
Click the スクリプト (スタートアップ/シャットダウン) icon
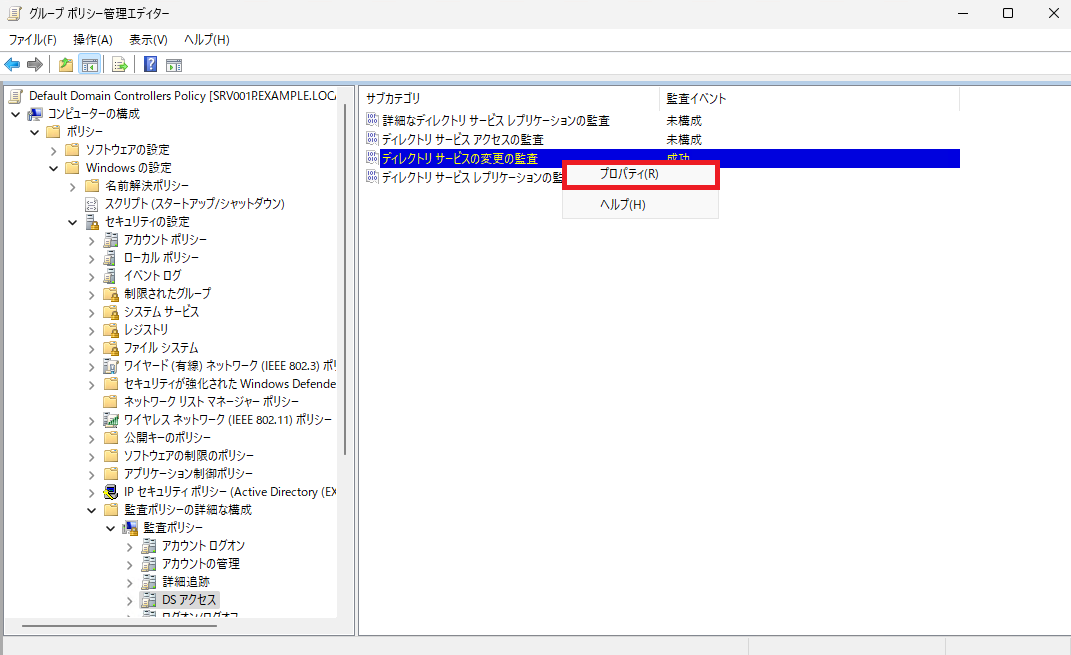tap(92, 204)
